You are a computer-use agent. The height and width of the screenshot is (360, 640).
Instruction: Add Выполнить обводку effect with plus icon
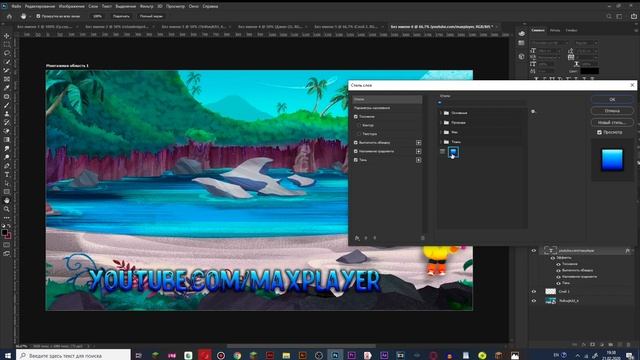[x=418, y=142]
